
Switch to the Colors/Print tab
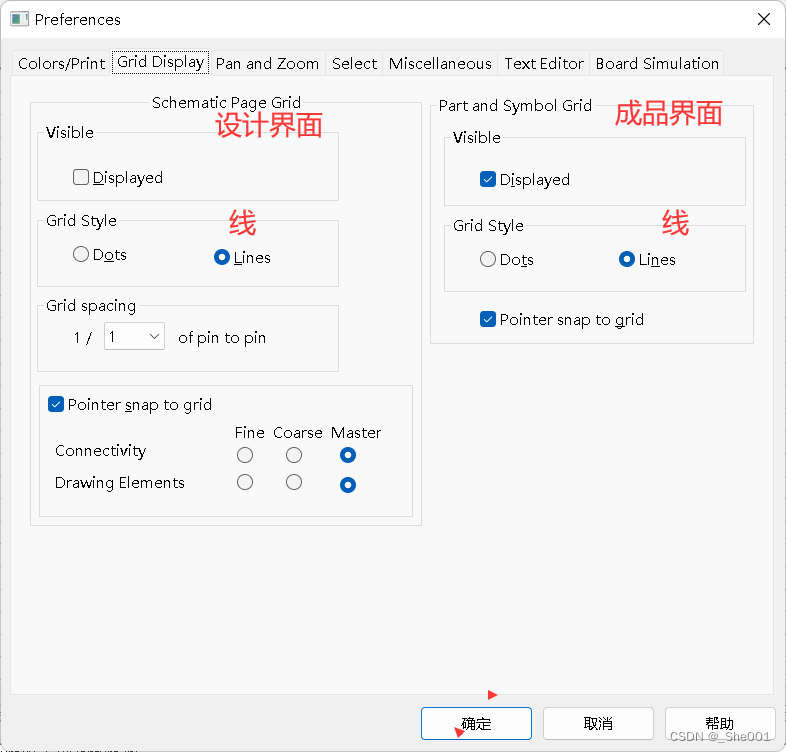61,63
